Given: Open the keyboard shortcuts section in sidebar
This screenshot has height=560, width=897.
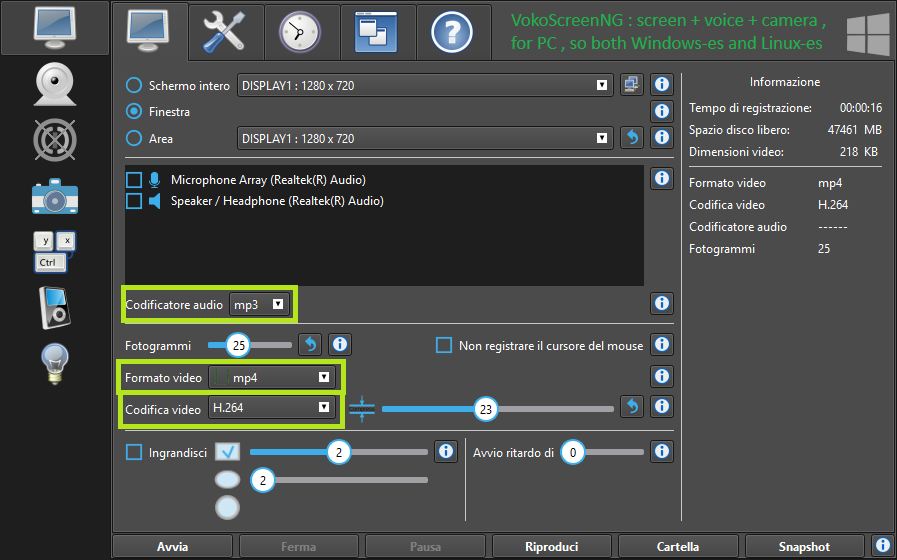Looking at the screenshot, I should (x=55, y=252).
